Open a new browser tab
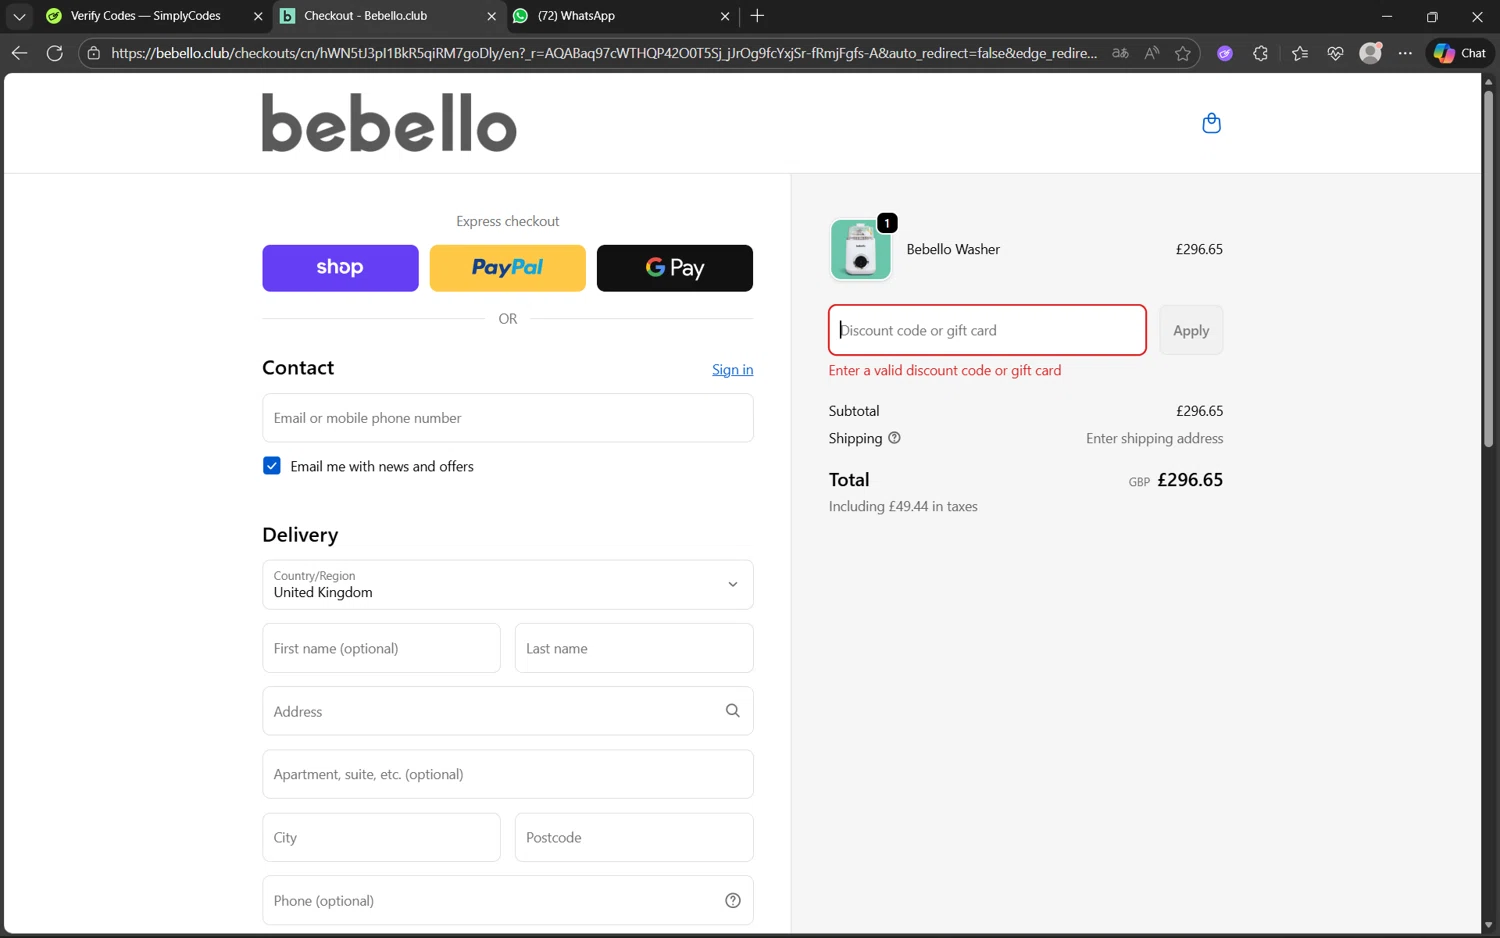Image resolution: width=1500 pixels, height=938 pixels. [x=757, y=16]
